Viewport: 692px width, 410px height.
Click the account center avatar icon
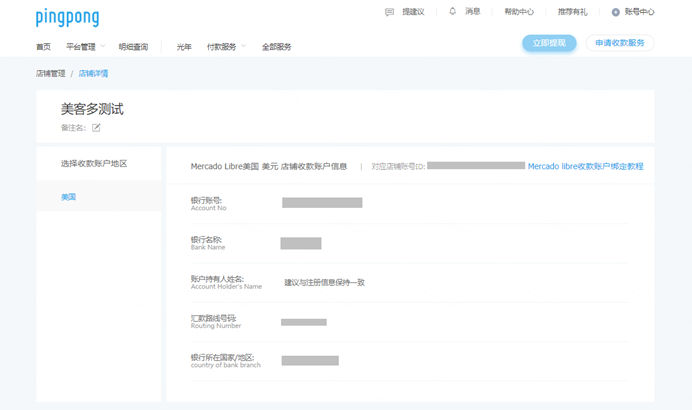(x=616, y=12)
